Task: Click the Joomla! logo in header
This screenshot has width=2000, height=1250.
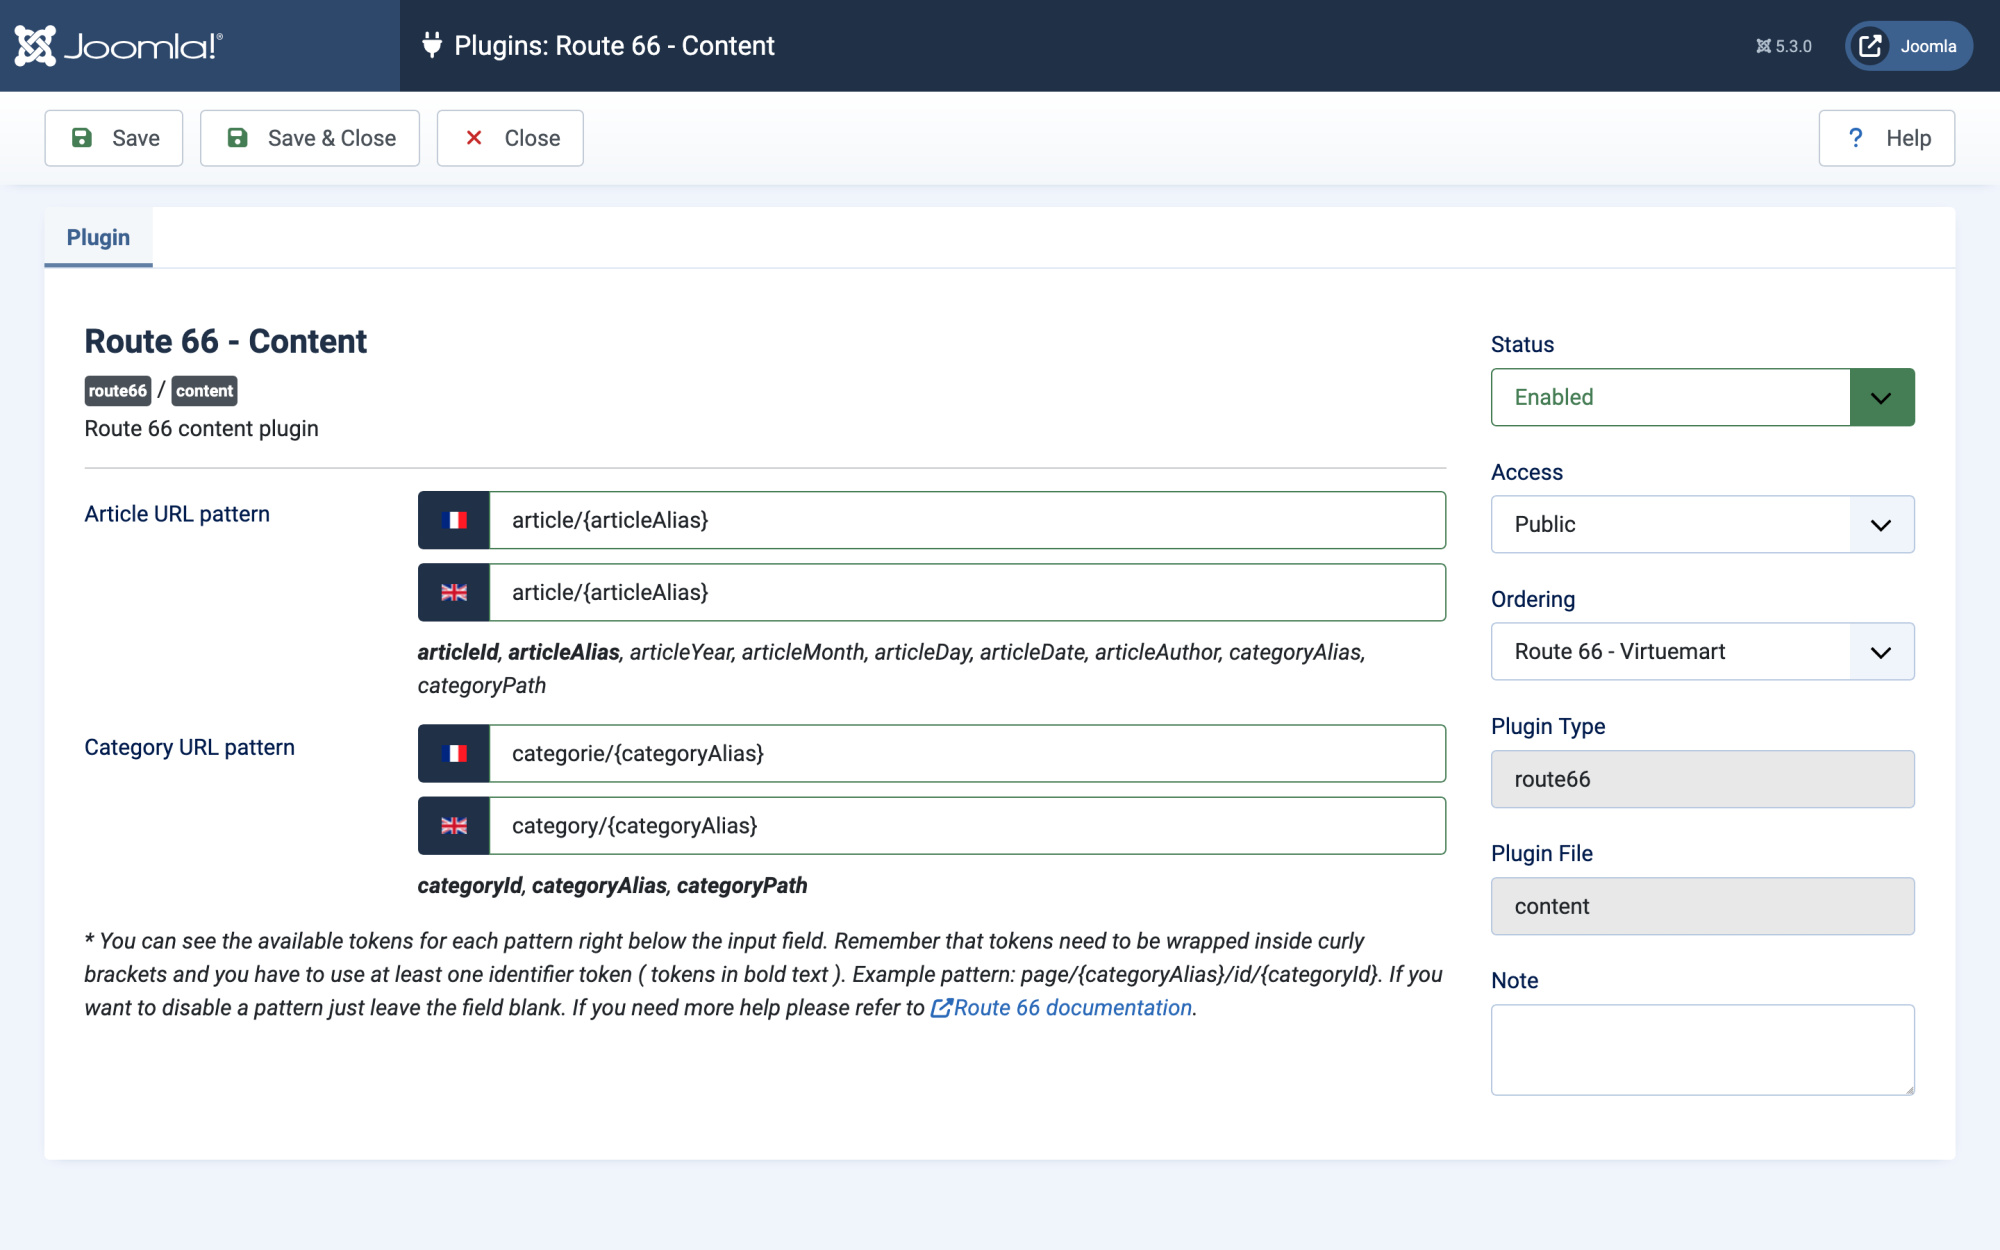Action: pos(118,46)
